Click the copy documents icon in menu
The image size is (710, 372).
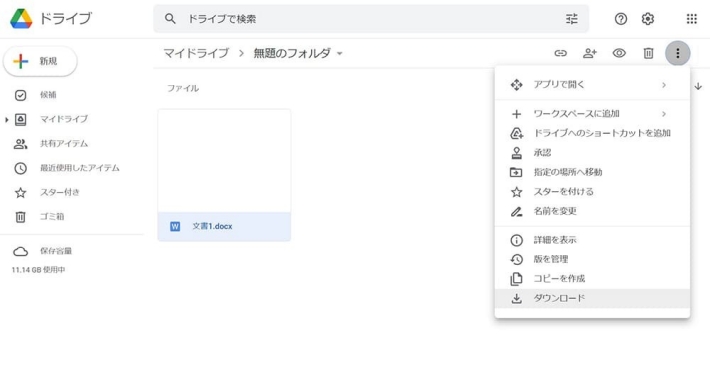coord(517,279)
